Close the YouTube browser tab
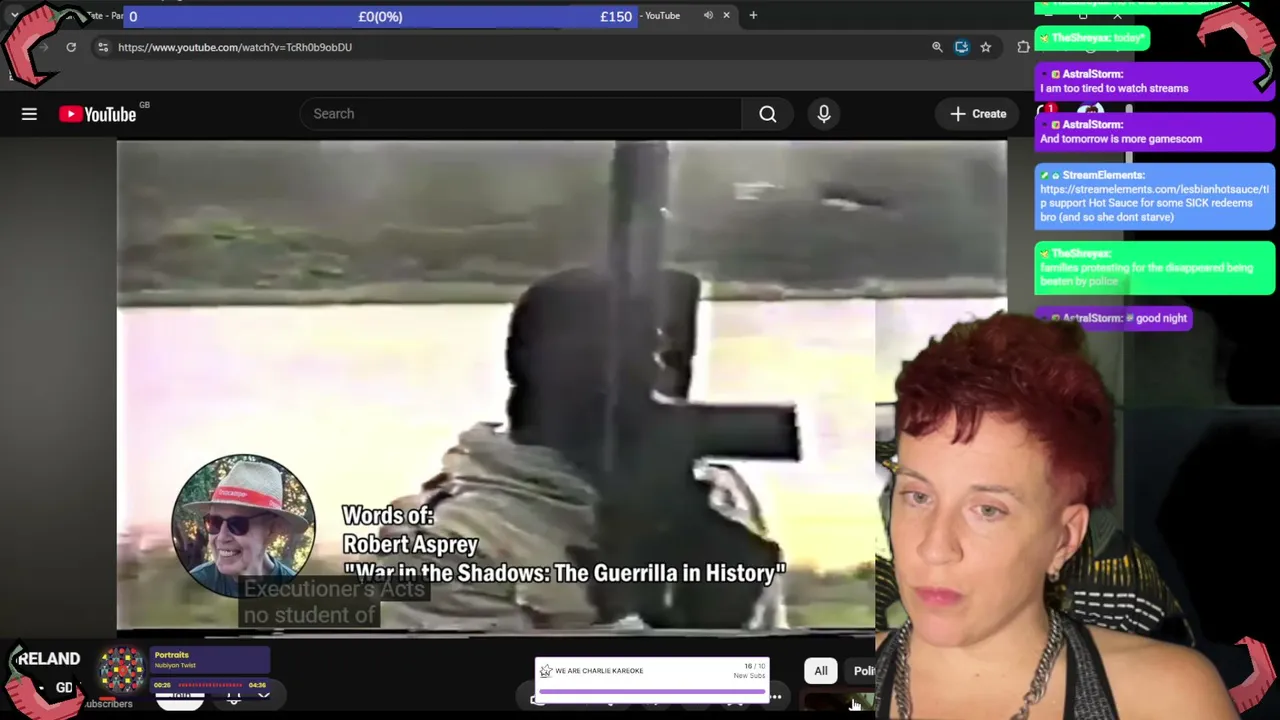Viewport: 1280px width, 720px height. tap(726, 15)
